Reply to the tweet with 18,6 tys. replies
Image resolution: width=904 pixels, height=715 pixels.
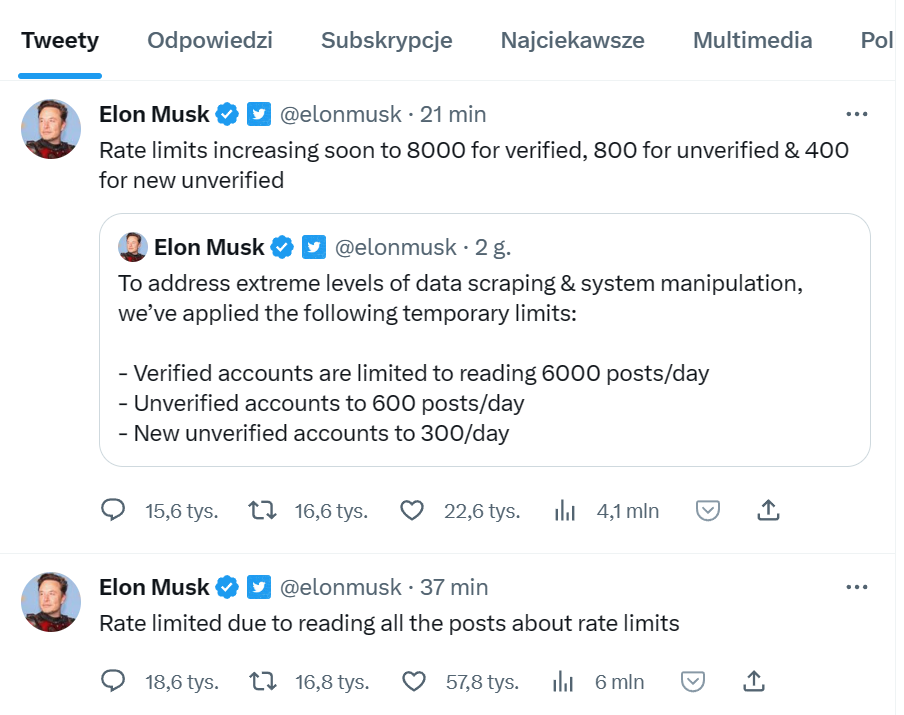tap(114, 682)
